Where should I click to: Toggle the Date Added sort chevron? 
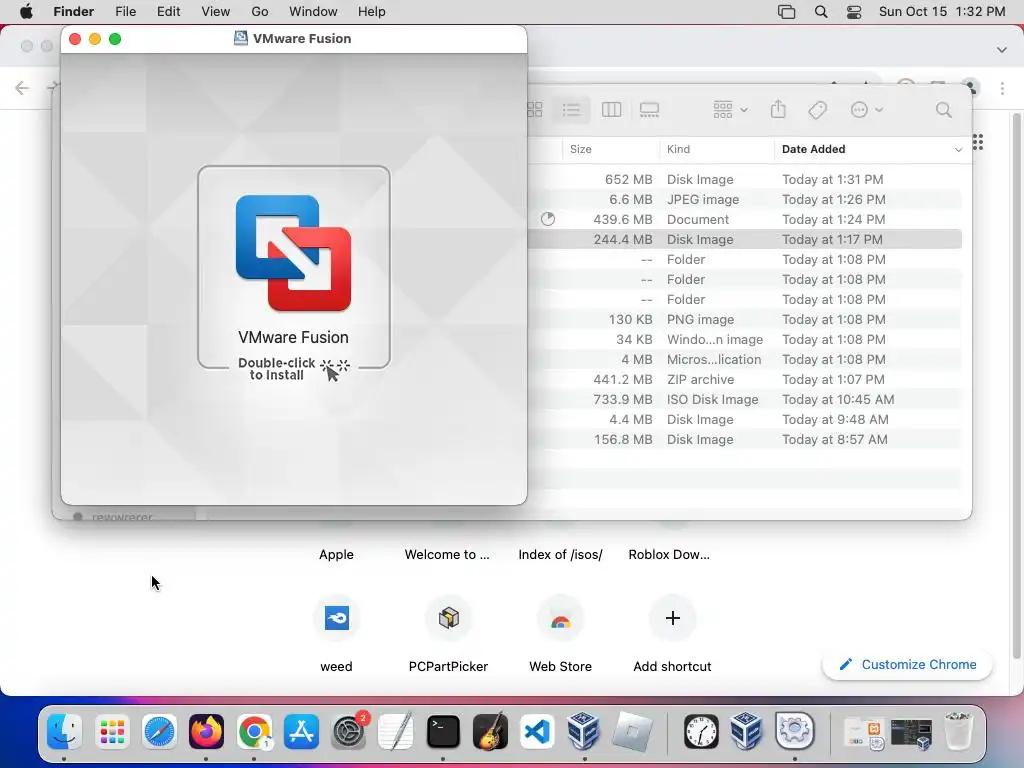point(958,150)
